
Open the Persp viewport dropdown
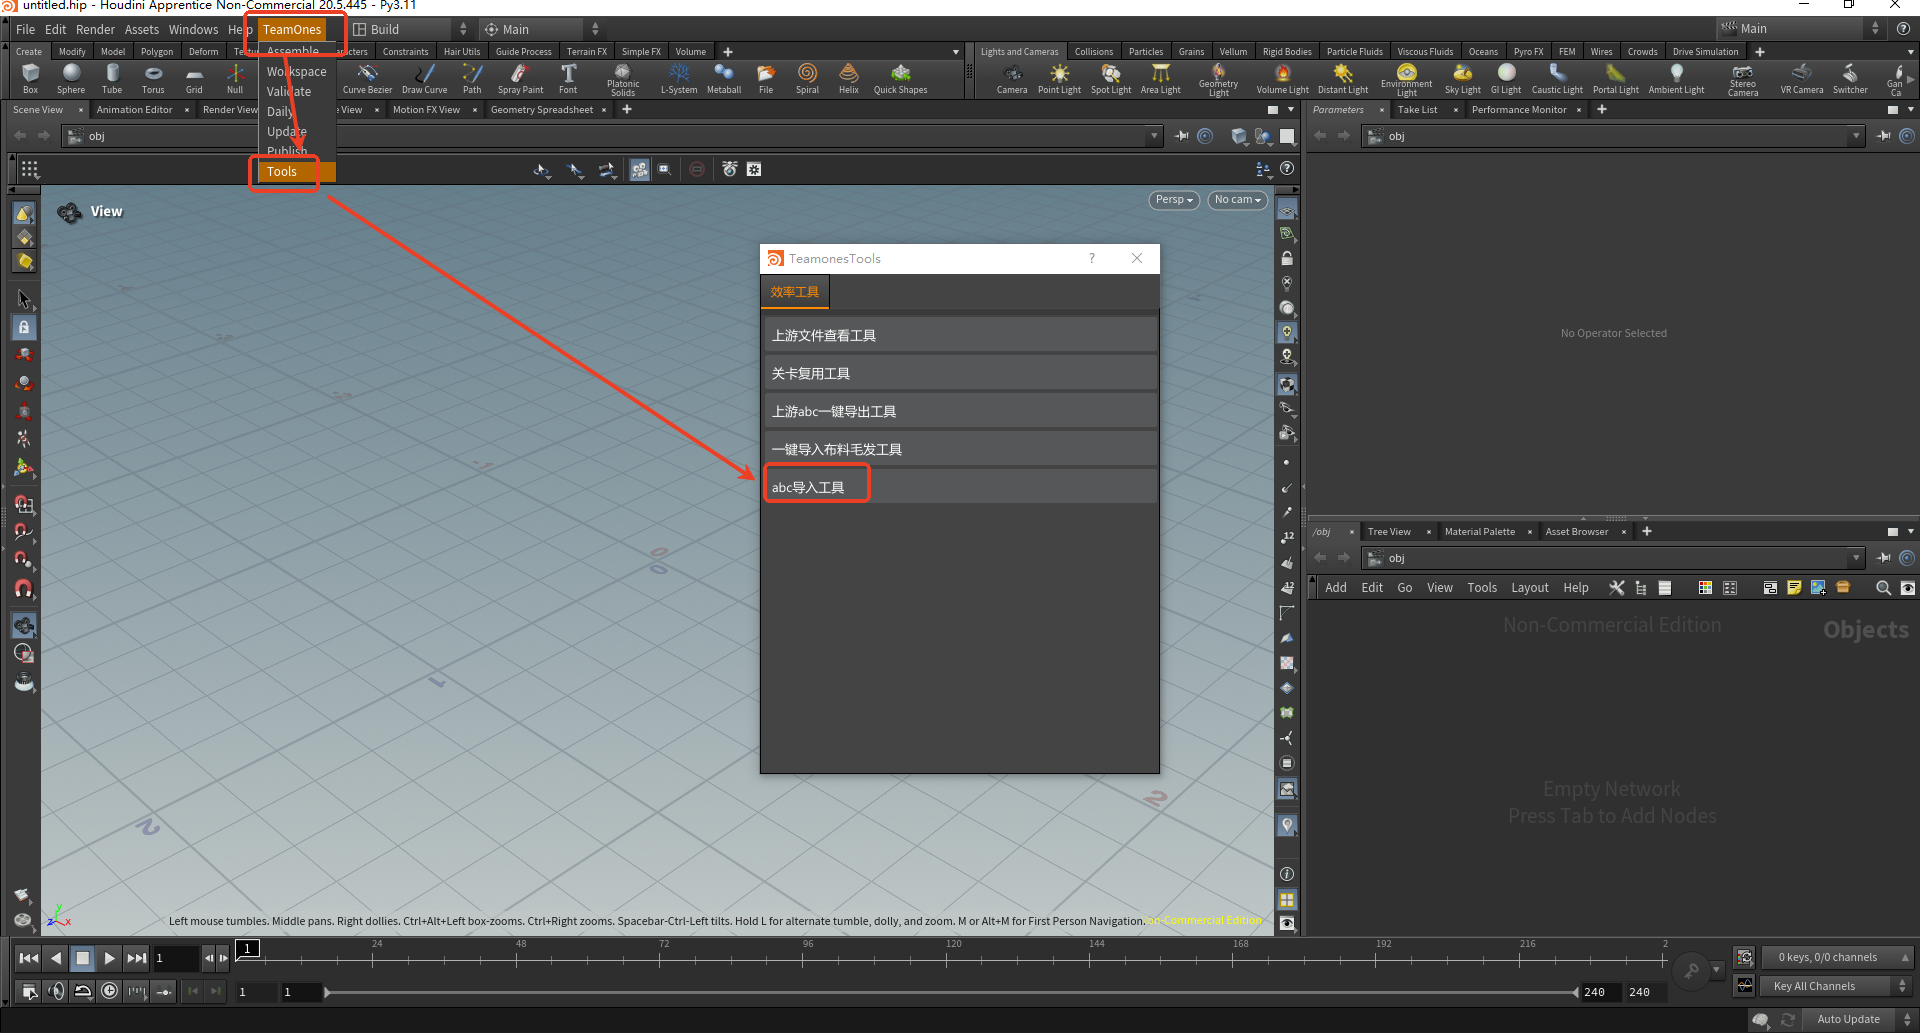point(1174,200)
